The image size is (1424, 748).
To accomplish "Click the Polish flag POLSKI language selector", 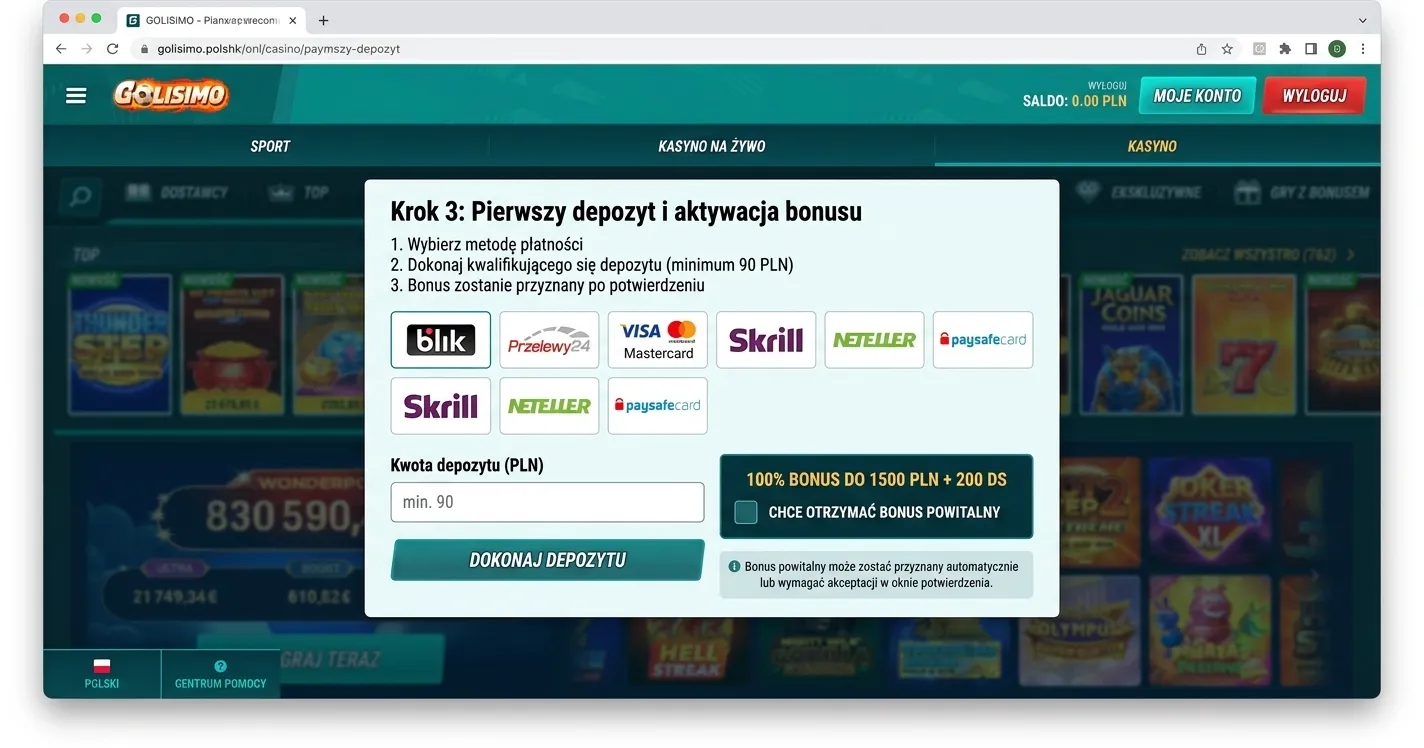I will coord(102,674).
